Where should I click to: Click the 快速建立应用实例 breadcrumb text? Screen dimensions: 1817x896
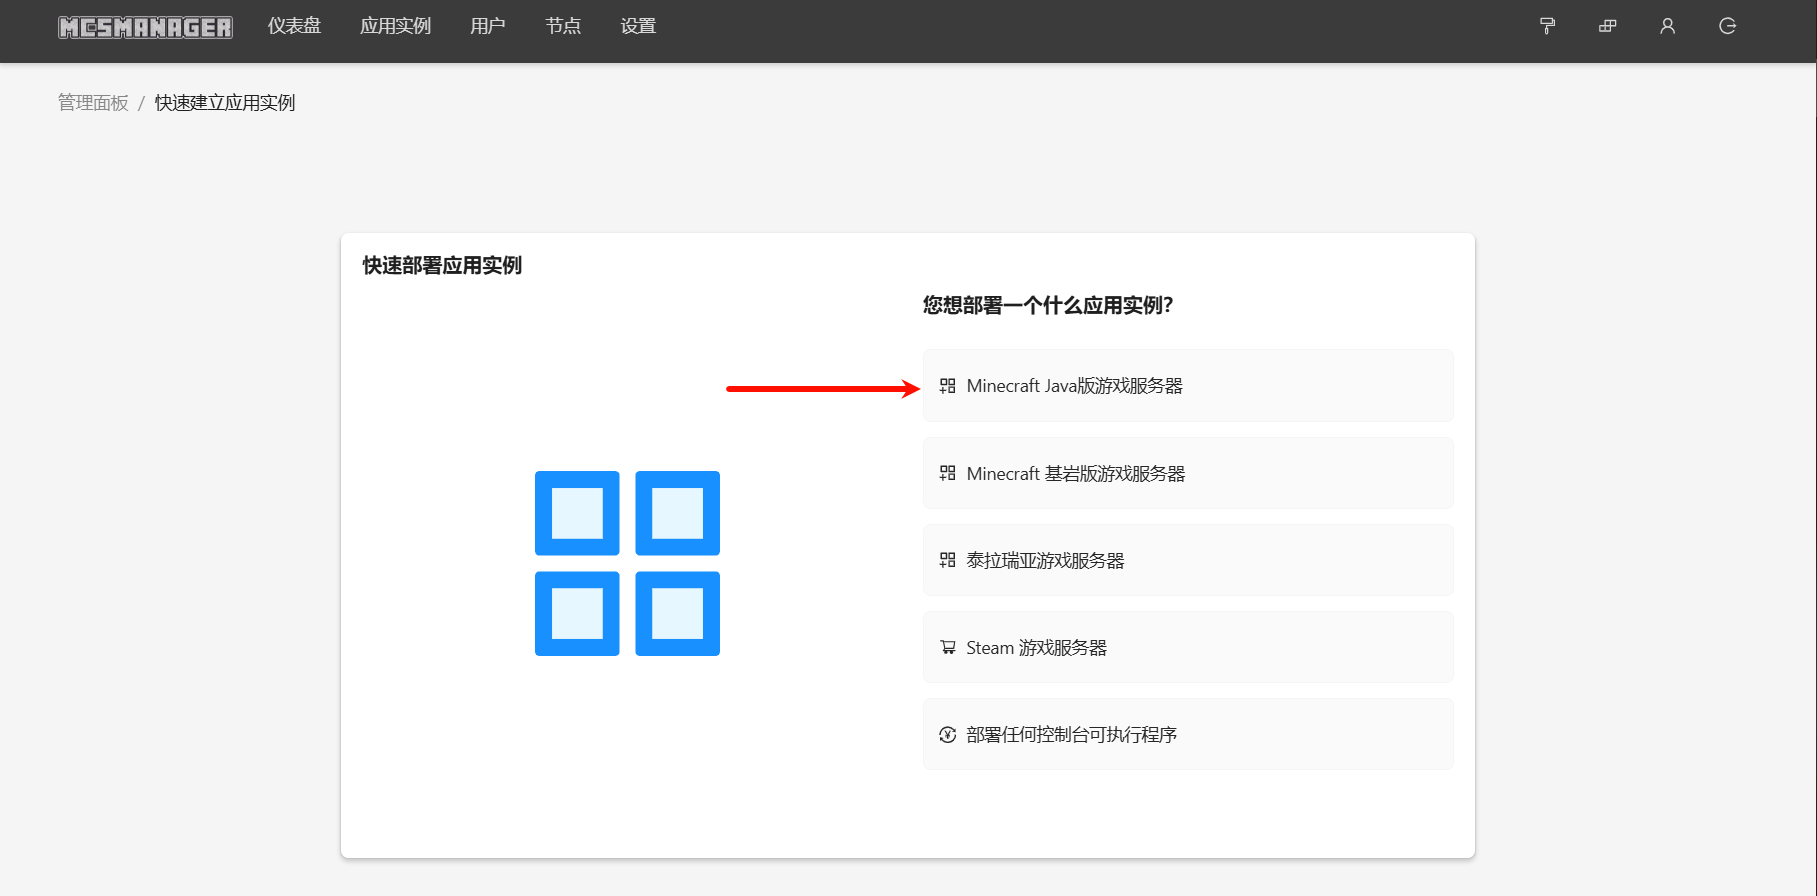pos(225,103)
